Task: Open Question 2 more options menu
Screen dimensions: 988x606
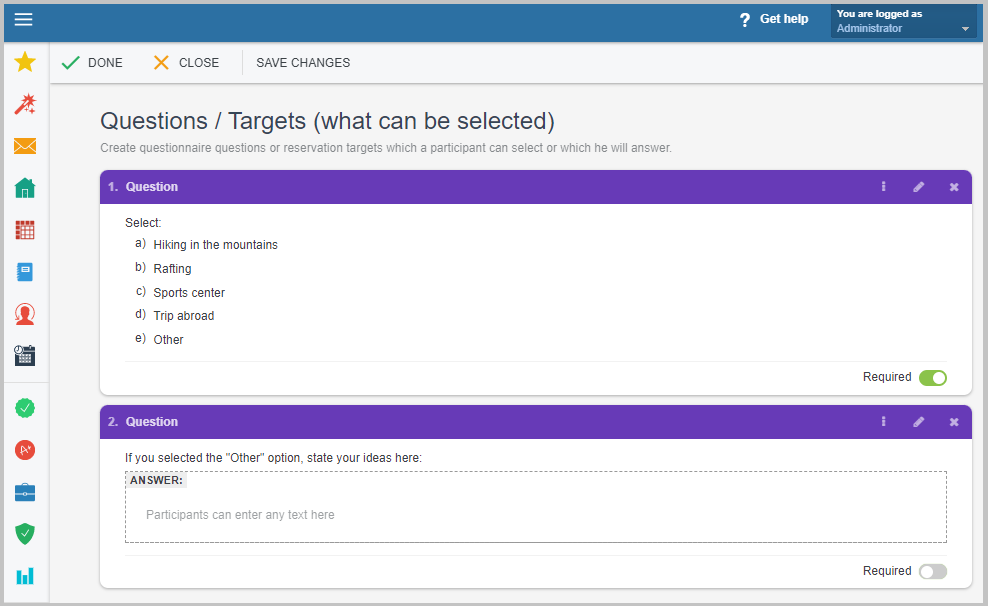Action: [884, 422]
